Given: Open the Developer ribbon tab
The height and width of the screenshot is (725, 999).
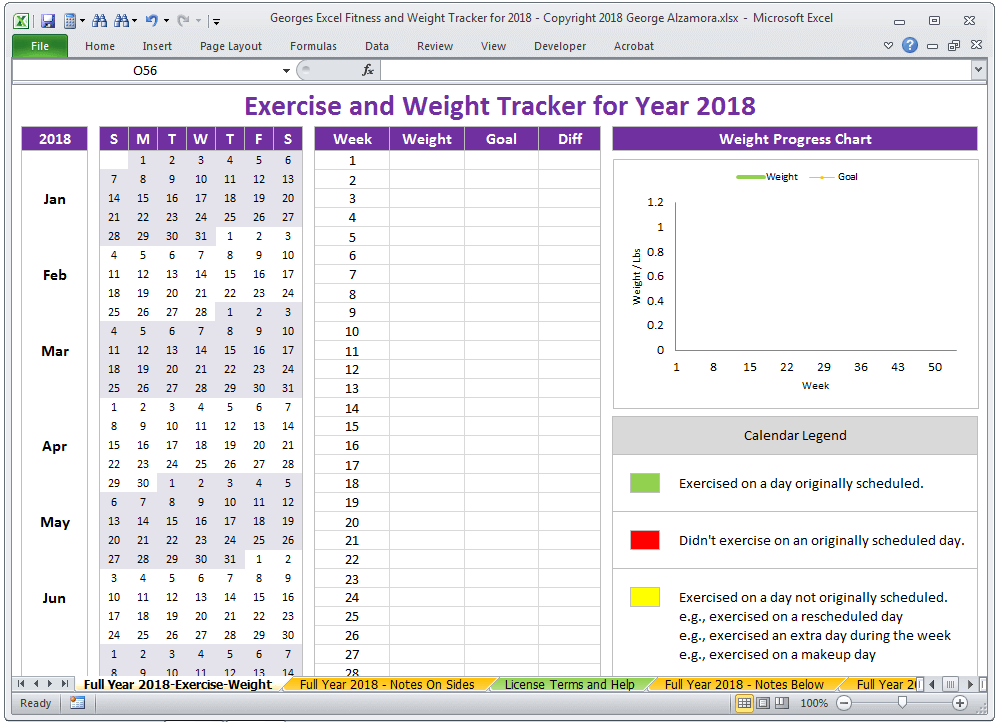Looking at the screenshot, I should tap(559, 46).
